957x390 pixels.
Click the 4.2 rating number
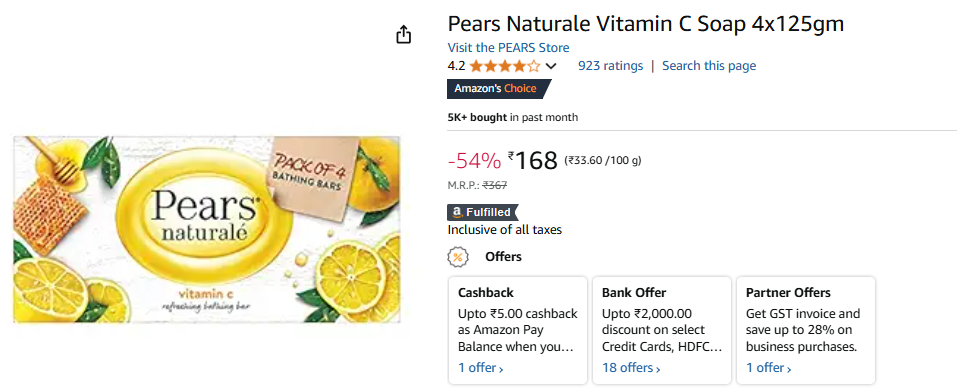(x=456, y=66)
